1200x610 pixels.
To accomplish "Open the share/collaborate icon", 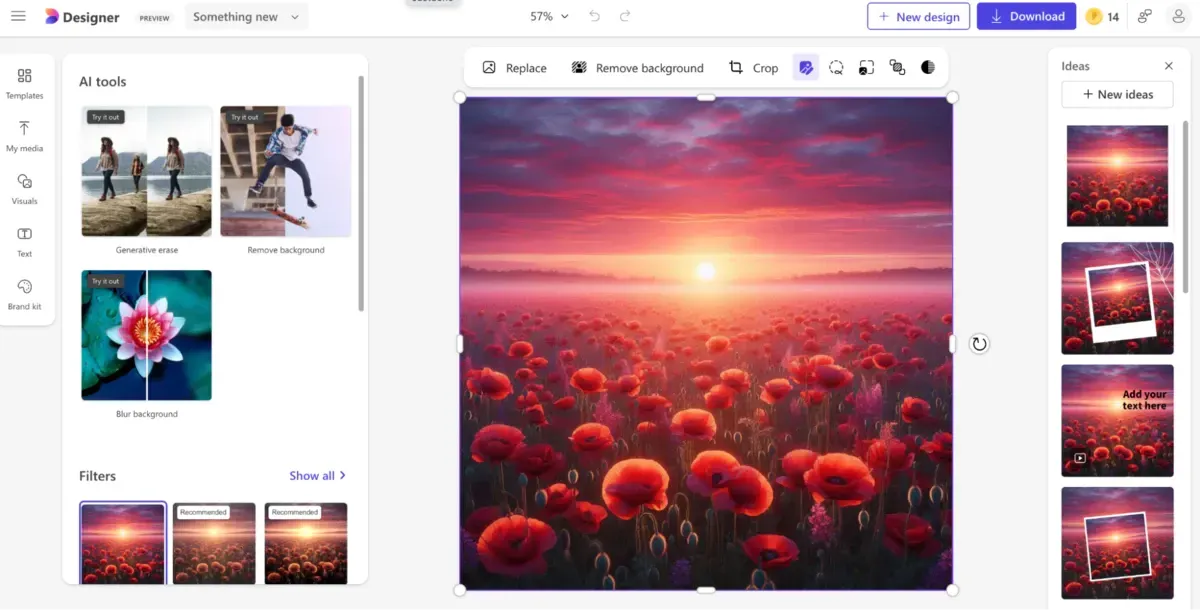I will pyautogui.click(x=1145, y=17).
